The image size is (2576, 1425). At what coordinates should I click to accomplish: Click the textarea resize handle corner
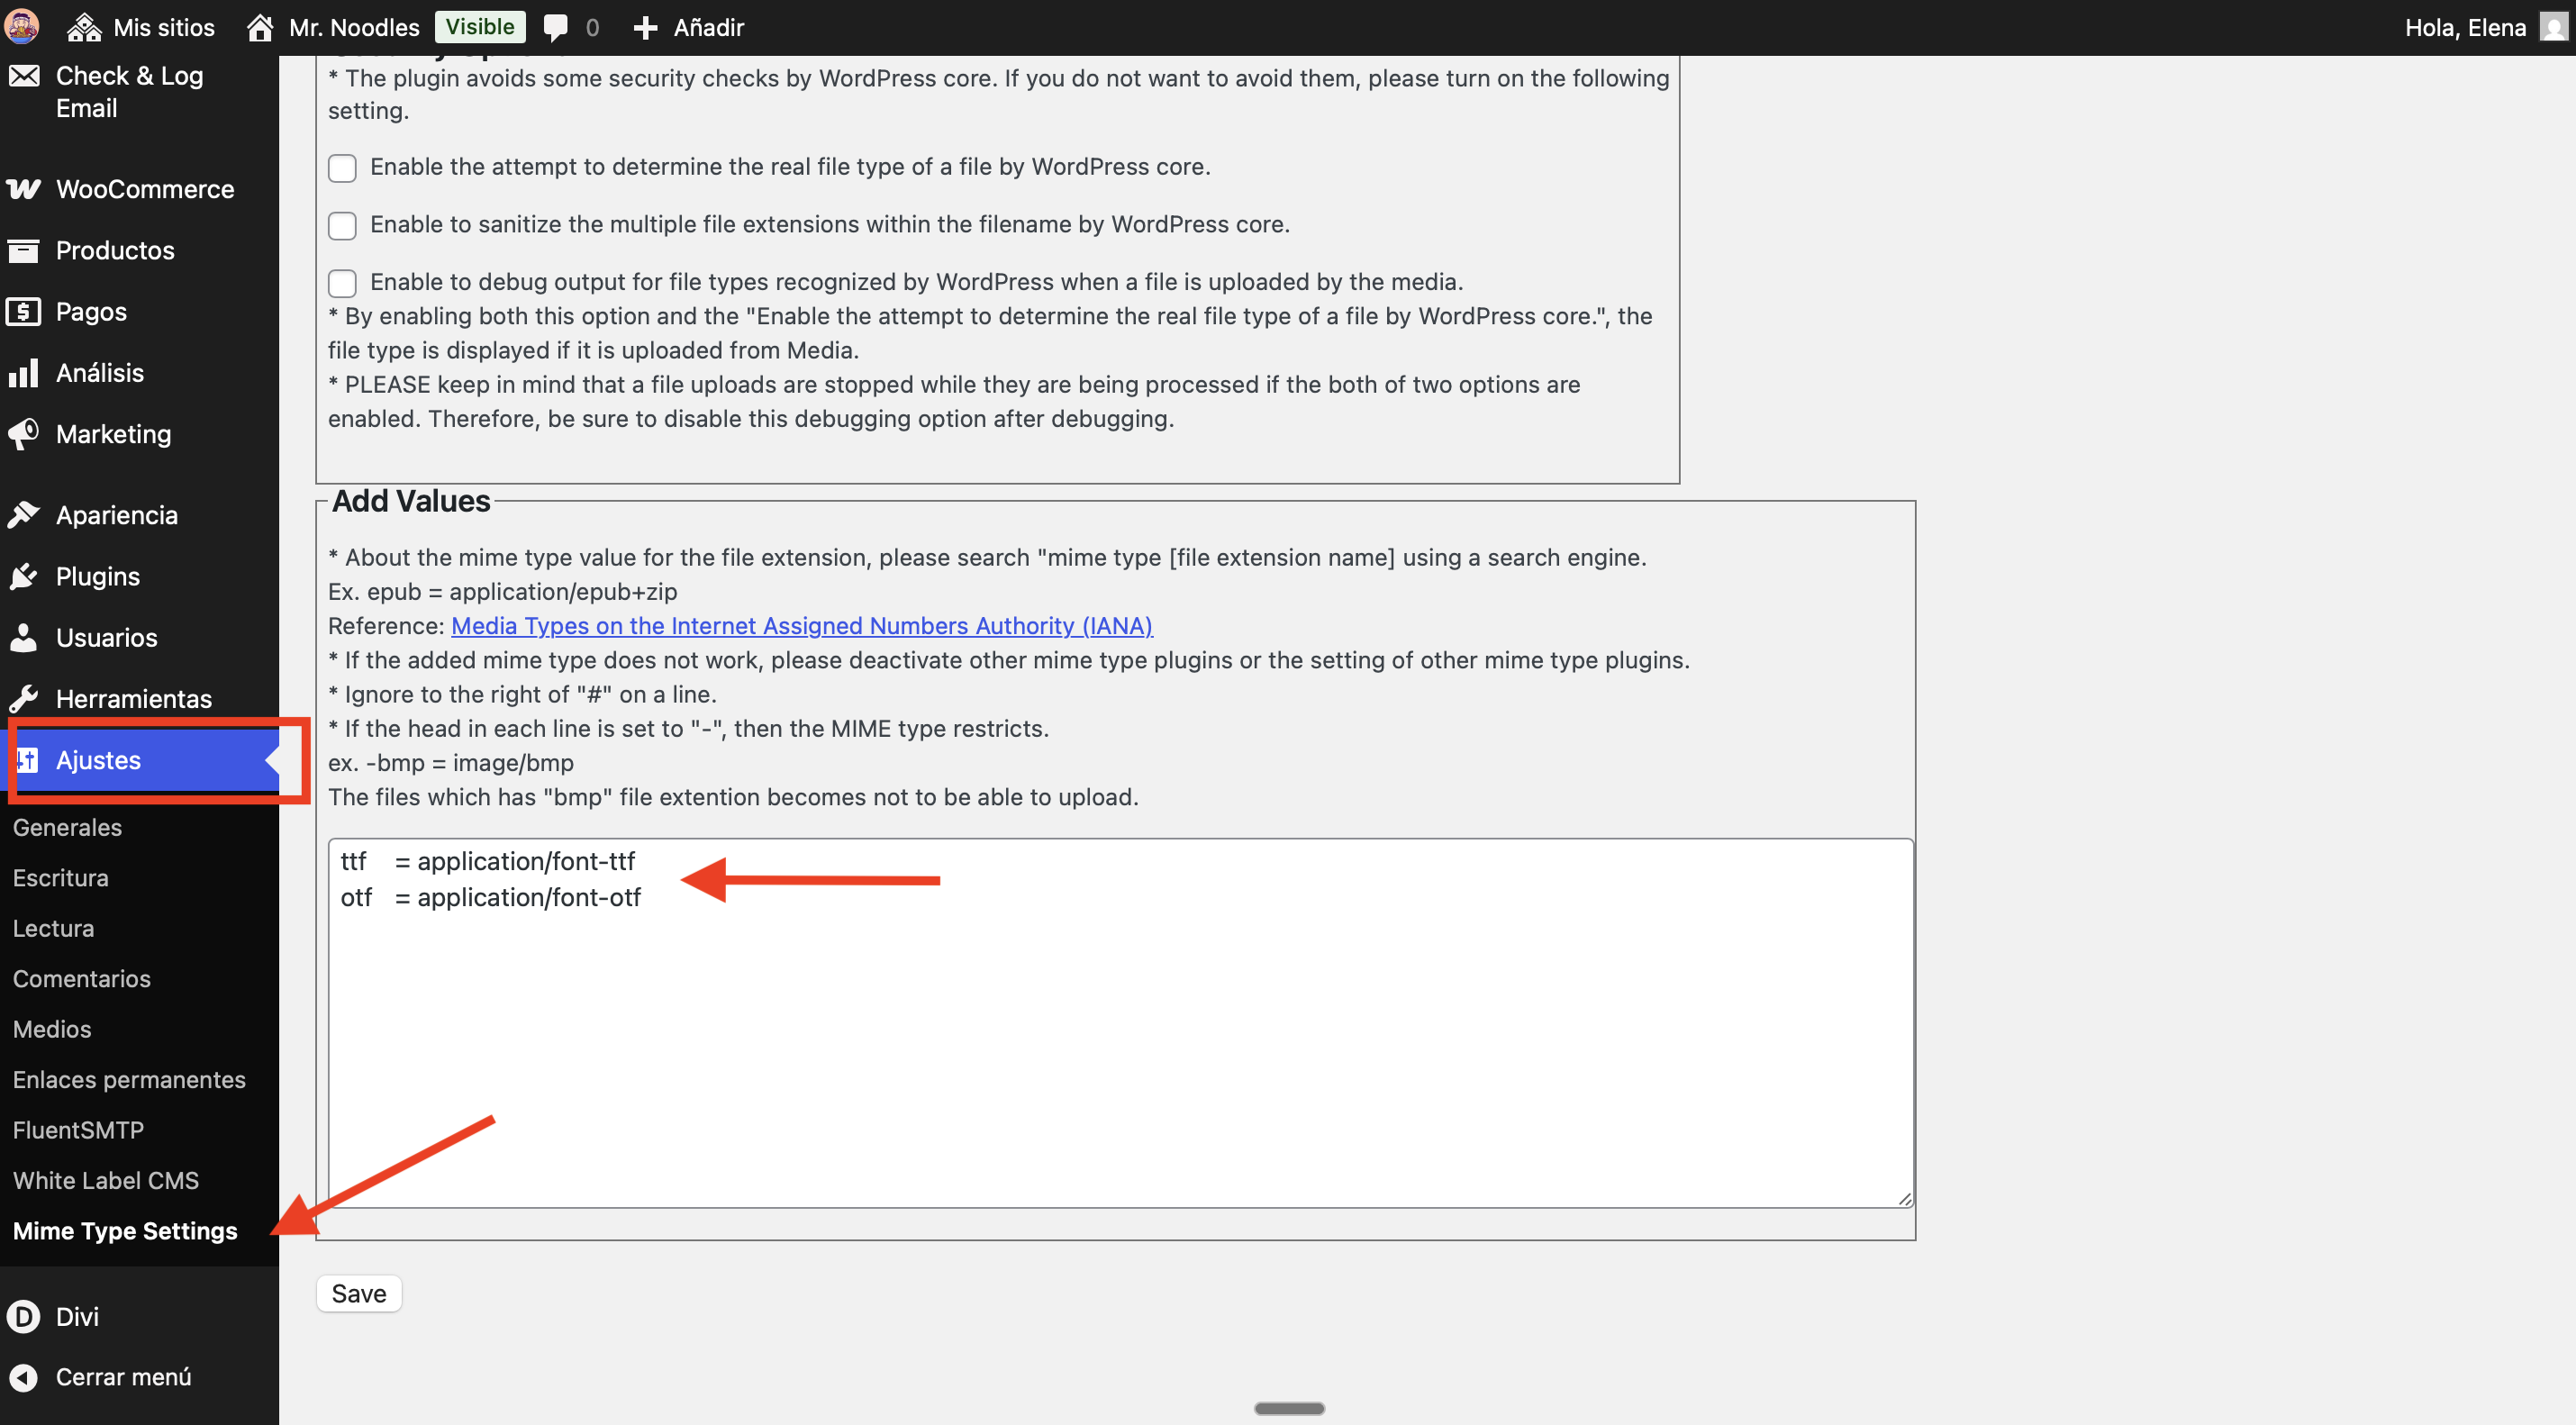[1904, 1198]
